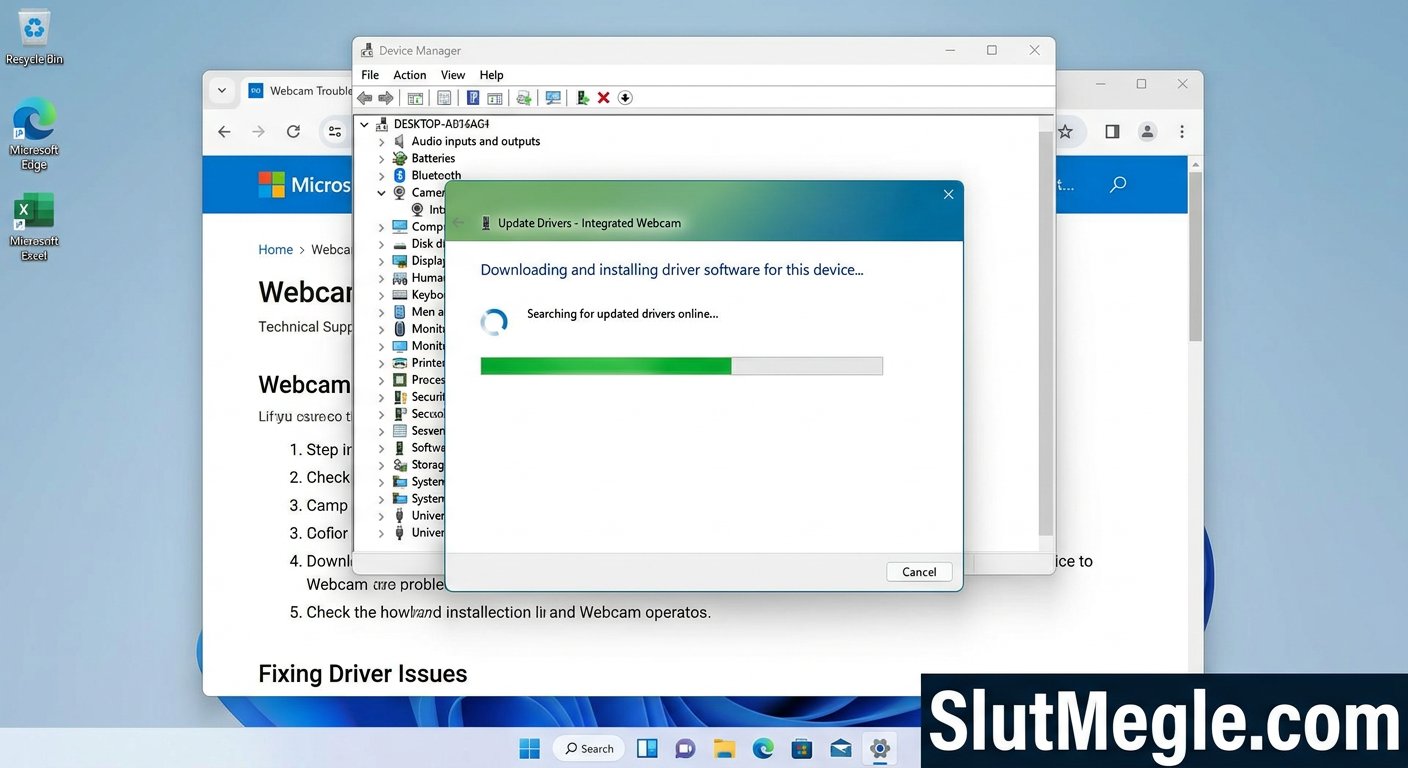Click the Home breadcrumb link on the webpage
1408x768 pixels.
pos(276,250)
